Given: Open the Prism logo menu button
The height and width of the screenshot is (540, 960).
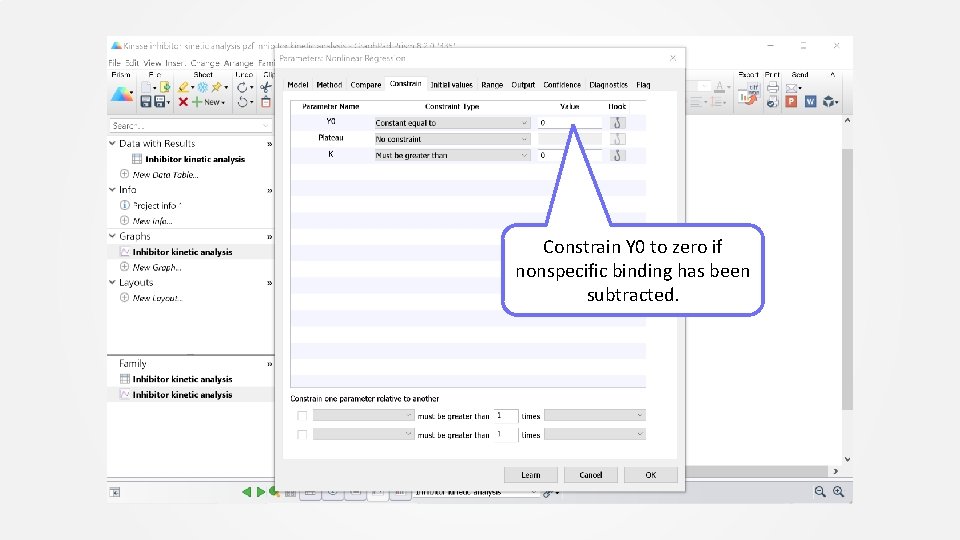Looking at the screenshot, I should tap(122, 94).
